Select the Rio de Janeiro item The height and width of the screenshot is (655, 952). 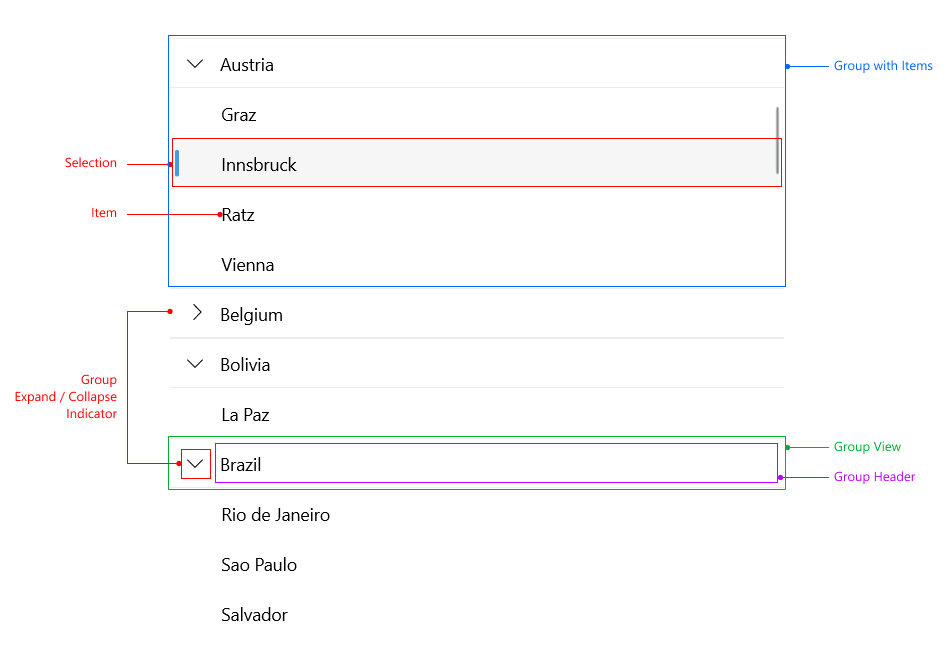275,515
